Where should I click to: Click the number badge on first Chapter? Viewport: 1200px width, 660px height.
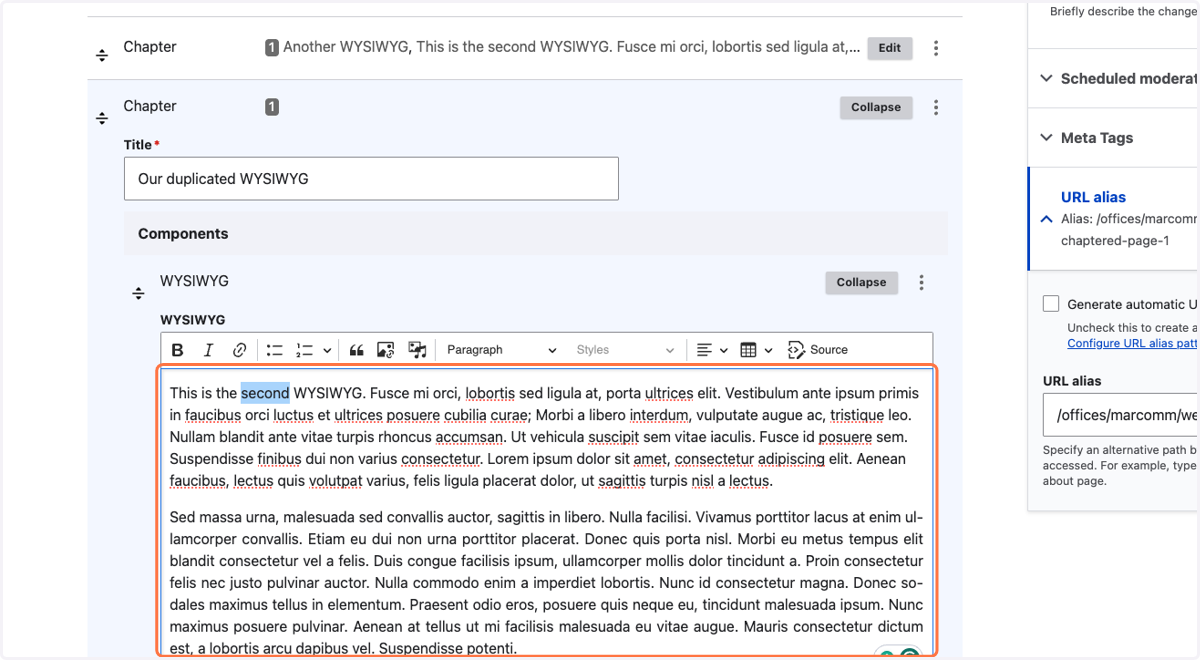(x=272, y=47)
